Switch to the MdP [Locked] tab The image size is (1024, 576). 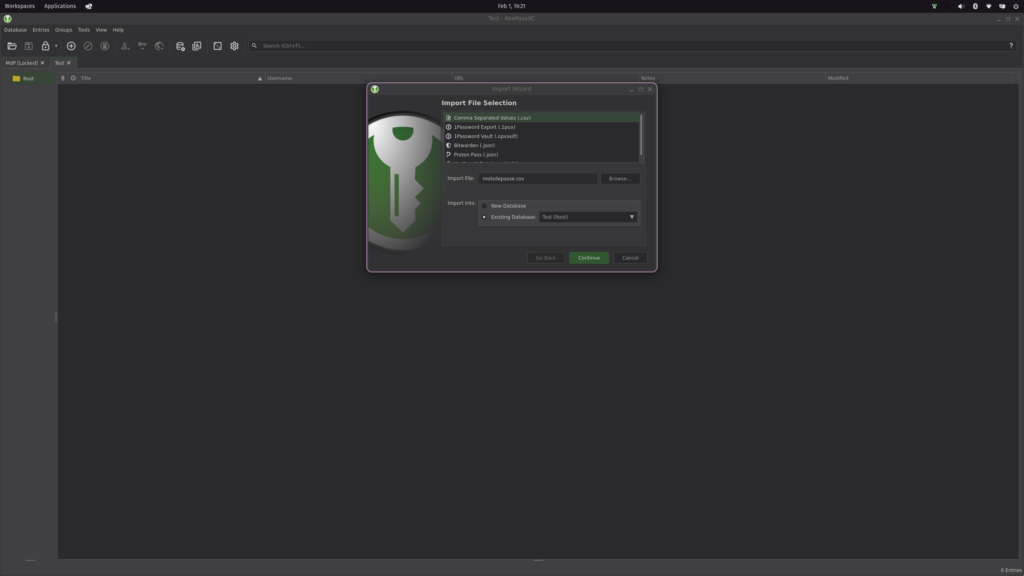pos(22,63)
